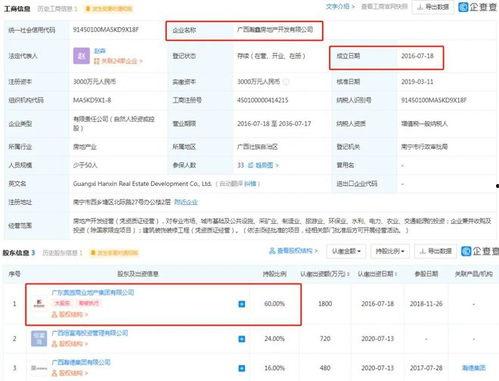Click first shareholder's company logo thumbnail
Viewport: 499px width, 381px height.
point(39,303)
